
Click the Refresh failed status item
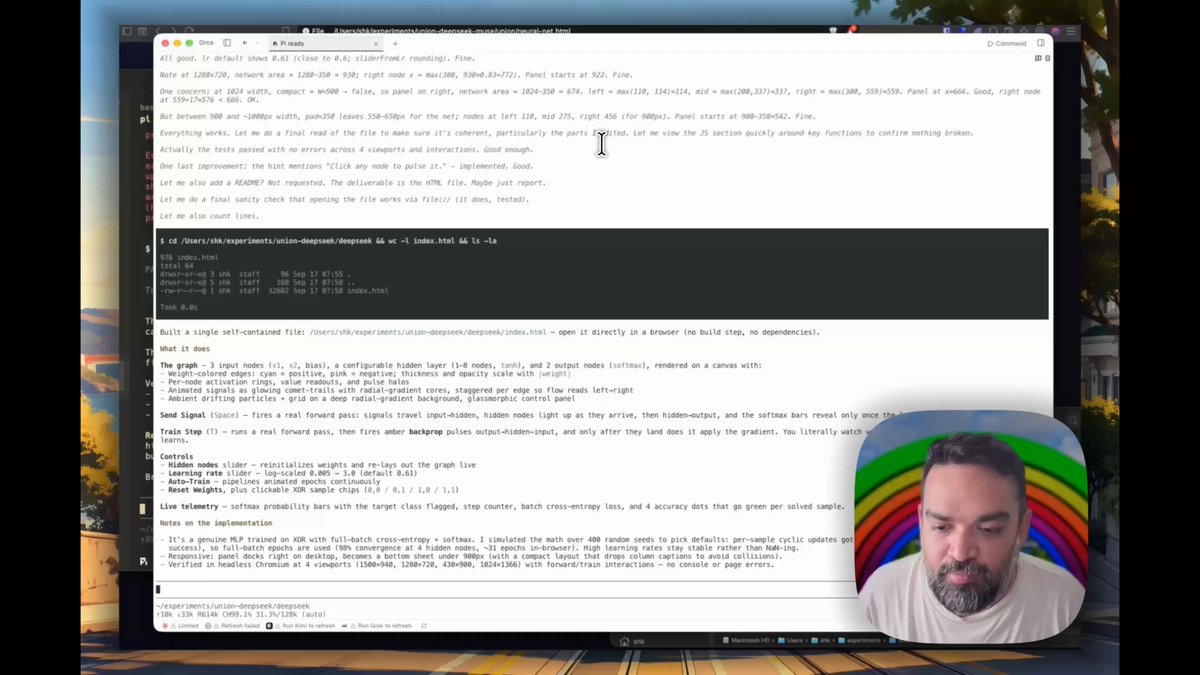click(233, 625)
